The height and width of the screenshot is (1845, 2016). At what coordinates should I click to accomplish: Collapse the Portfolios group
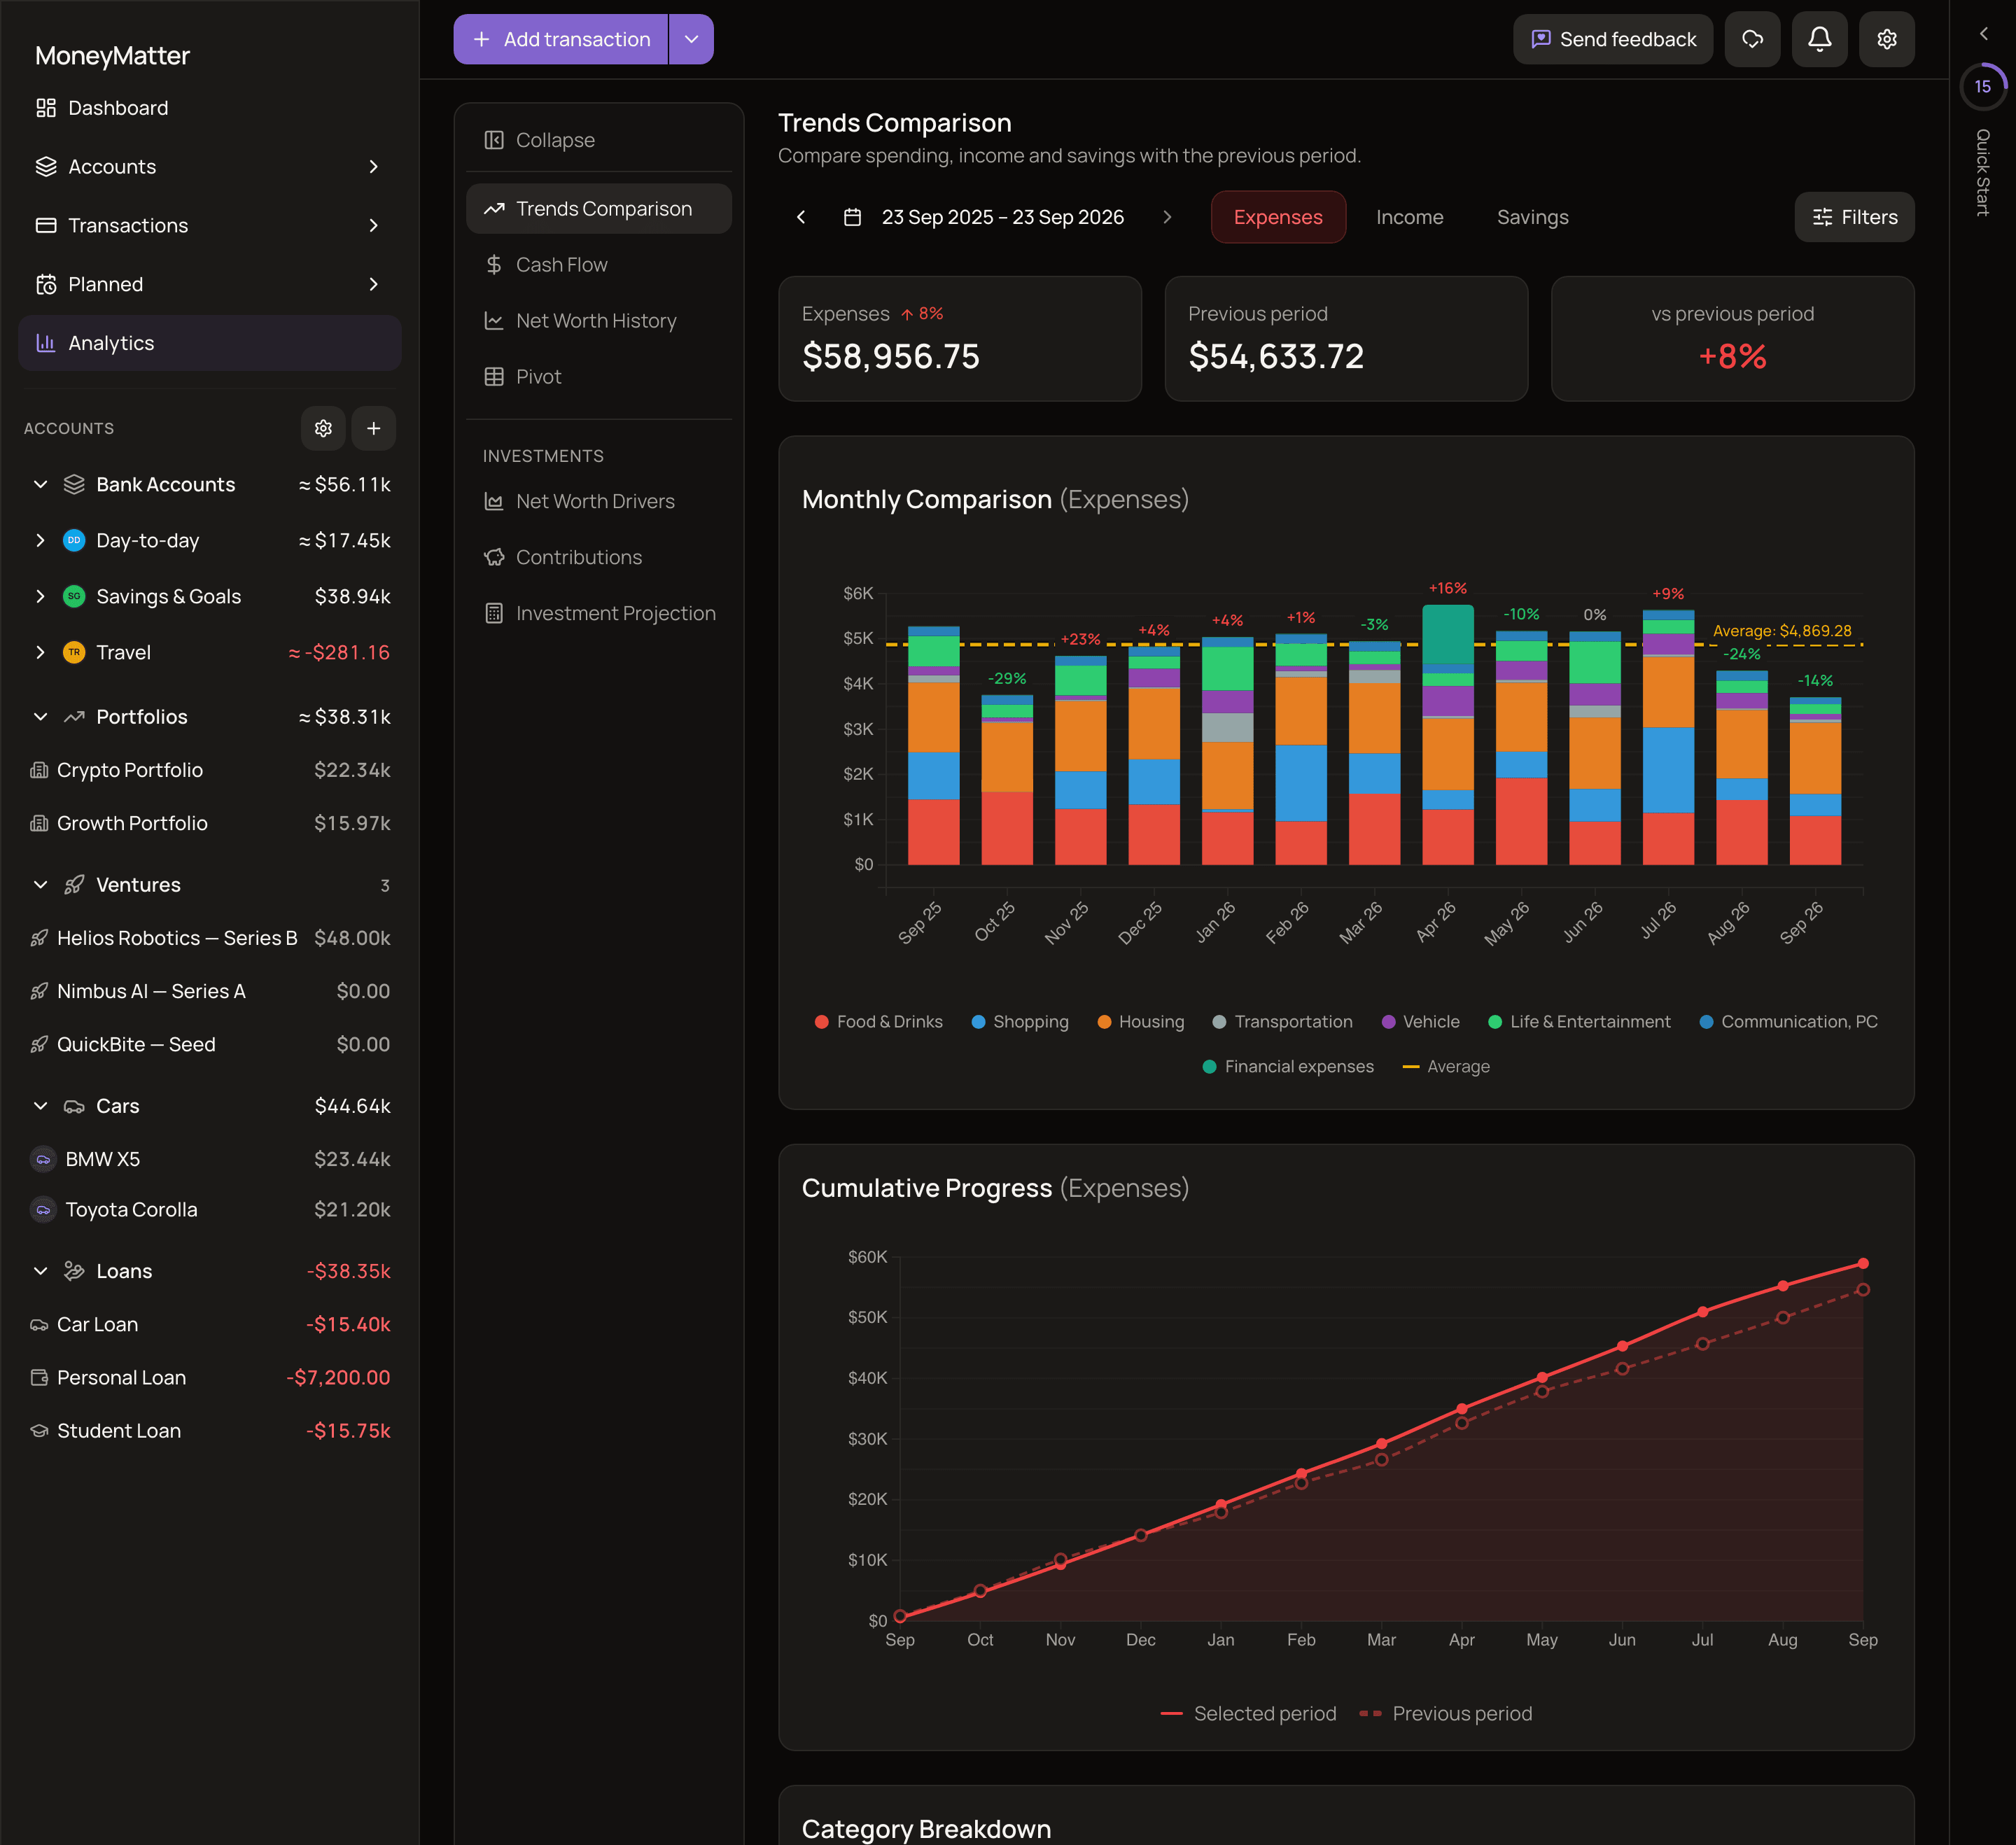click(x=40, y=717)
